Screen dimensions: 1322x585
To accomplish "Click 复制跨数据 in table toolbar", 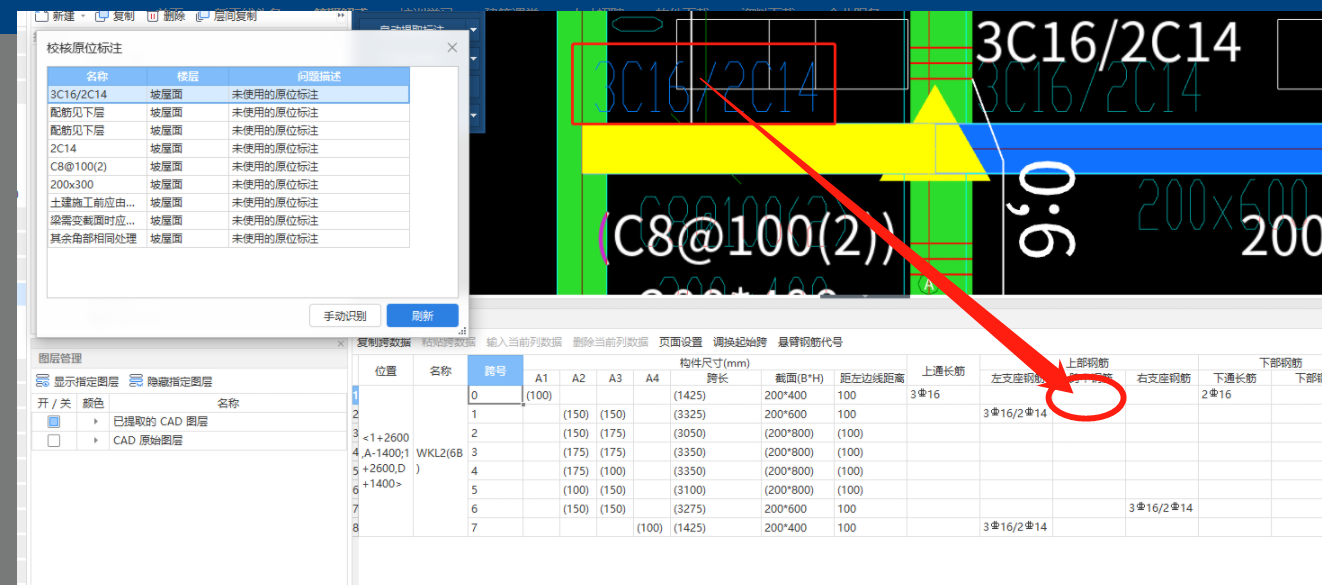I will click(x=384, y=342).
